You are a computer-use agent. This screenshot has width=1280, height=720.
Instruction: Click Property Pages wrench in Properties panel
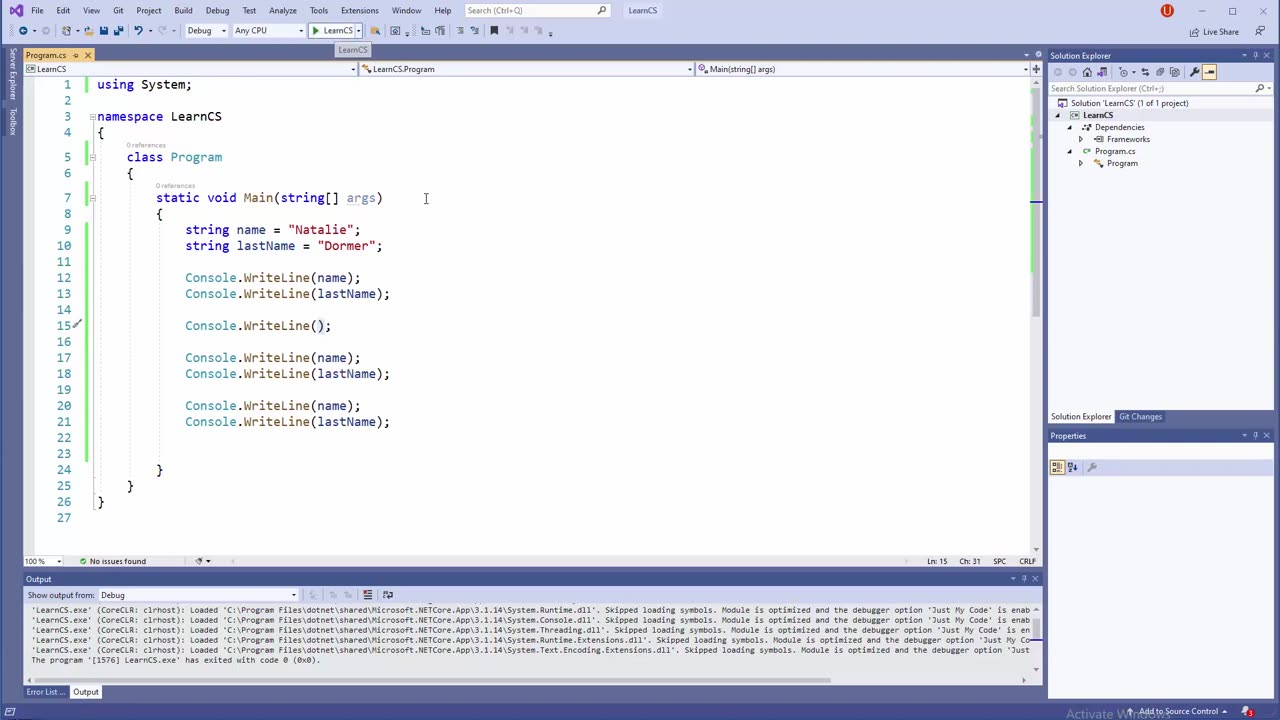(1092, 467)
